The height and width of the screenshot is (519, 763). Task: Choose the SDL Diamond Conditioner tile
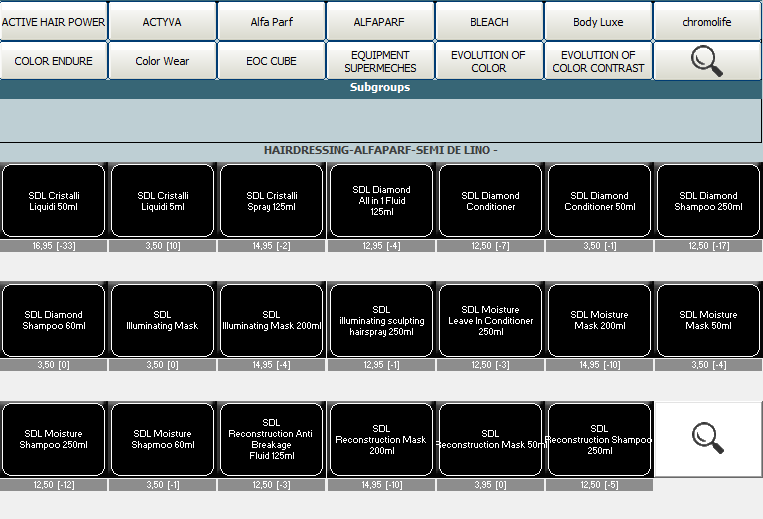(x=490, y=200)
